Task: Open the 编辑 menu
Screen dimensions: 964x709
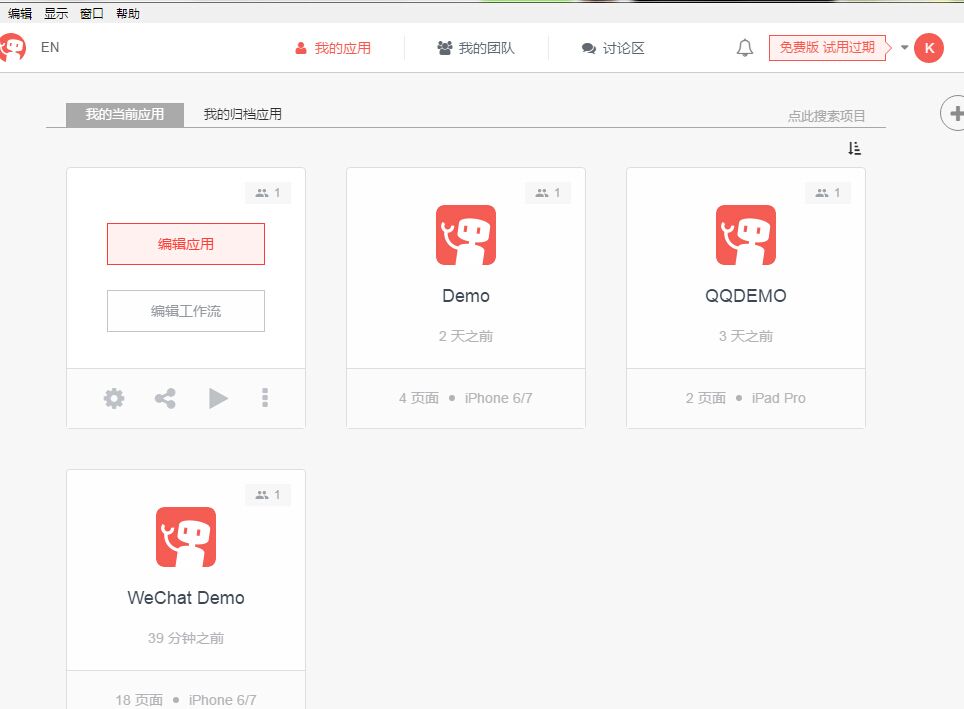Action: point(20,14)
